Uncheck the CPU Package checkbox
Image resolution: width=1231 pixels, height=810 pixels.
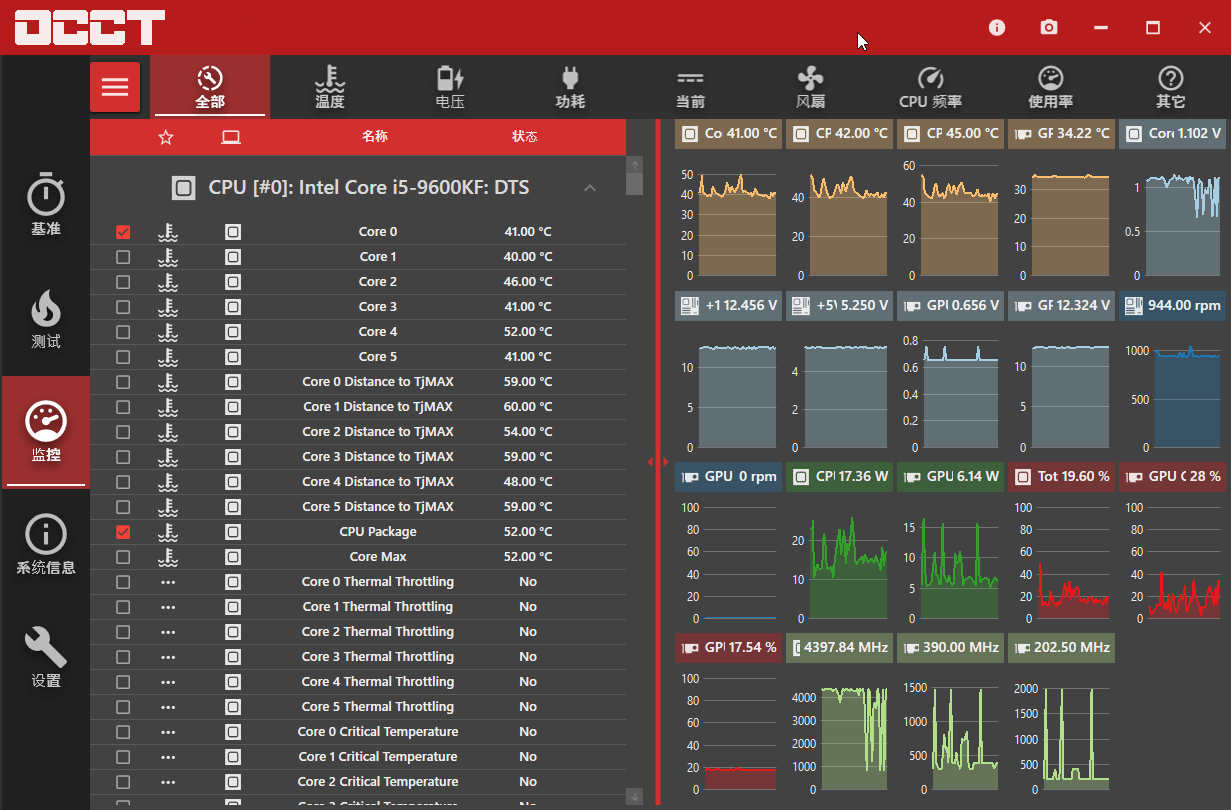tap(123, 532)
